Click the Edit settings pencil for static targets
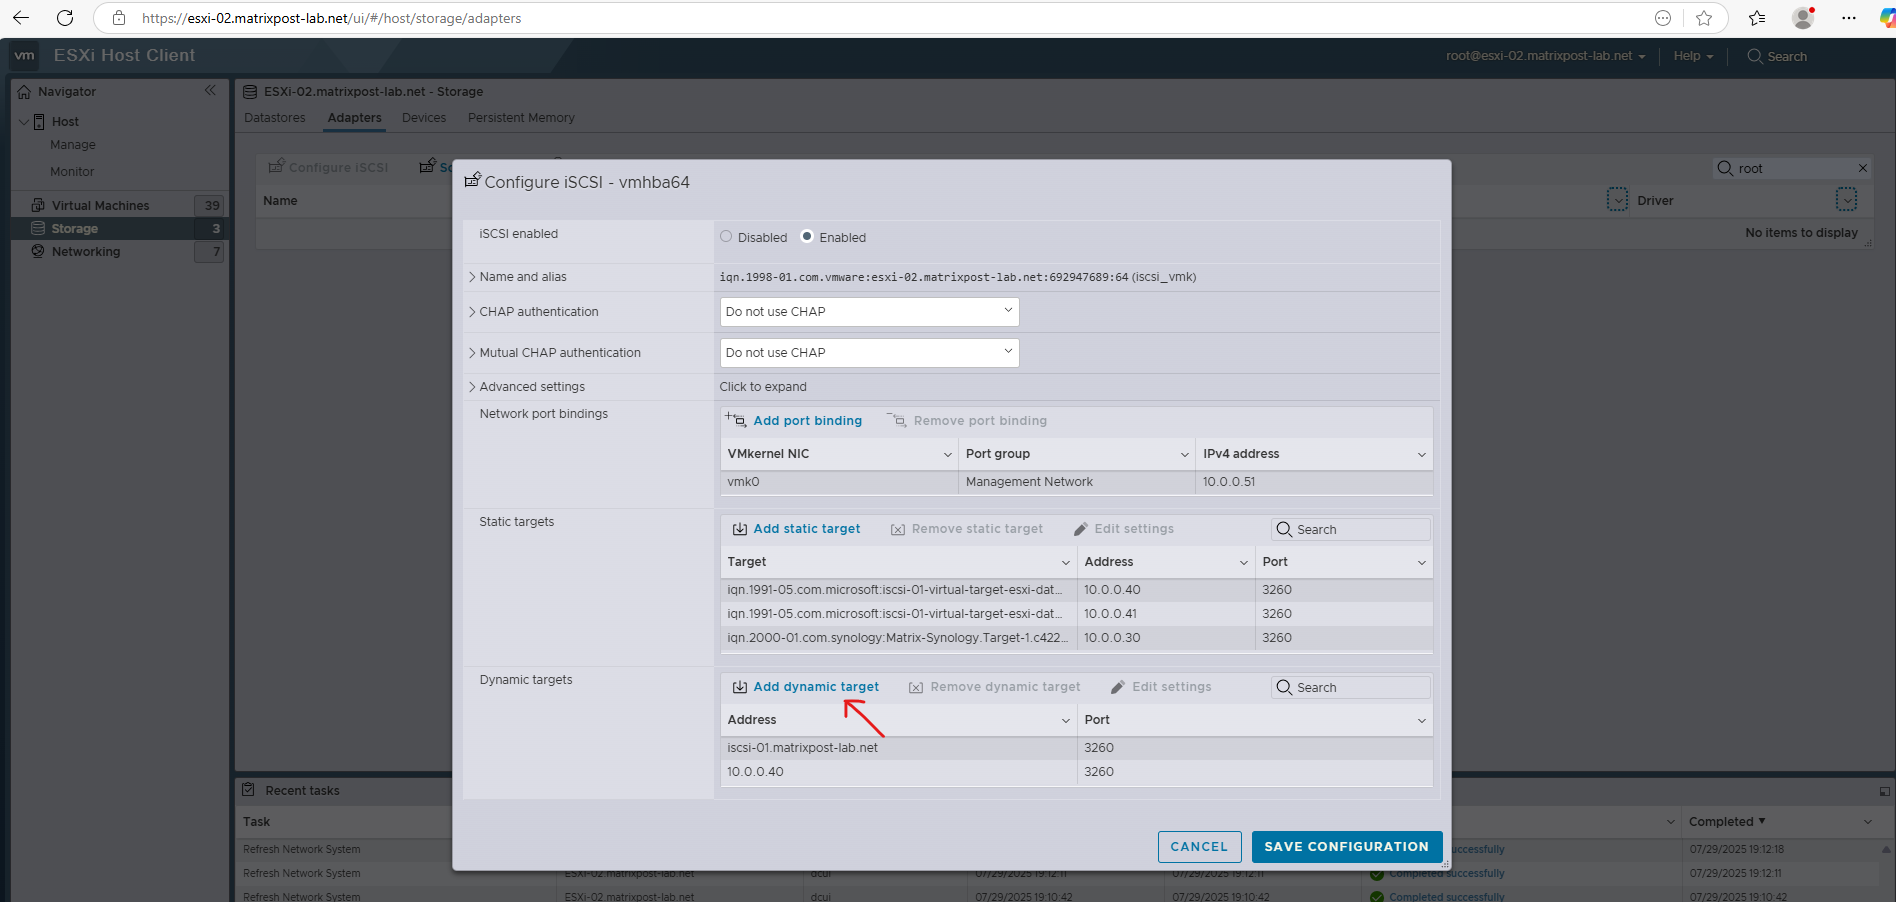The width and height of the screenshot is (1896, 902). (1081, 528)
